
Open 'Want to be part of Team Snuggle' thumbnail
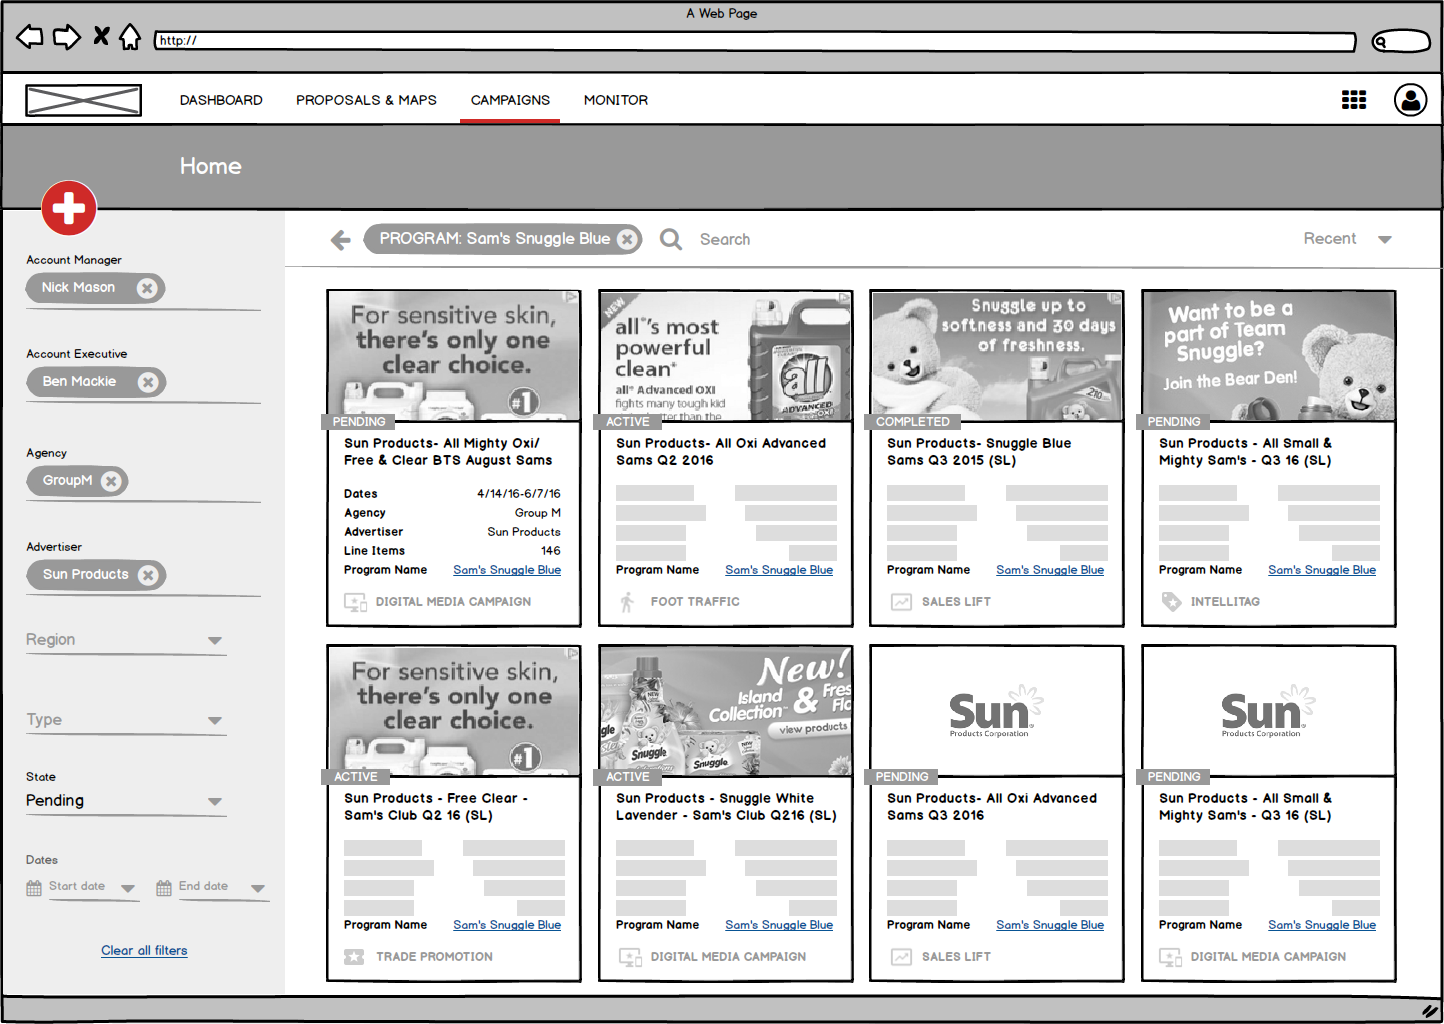coord(1269,356)
